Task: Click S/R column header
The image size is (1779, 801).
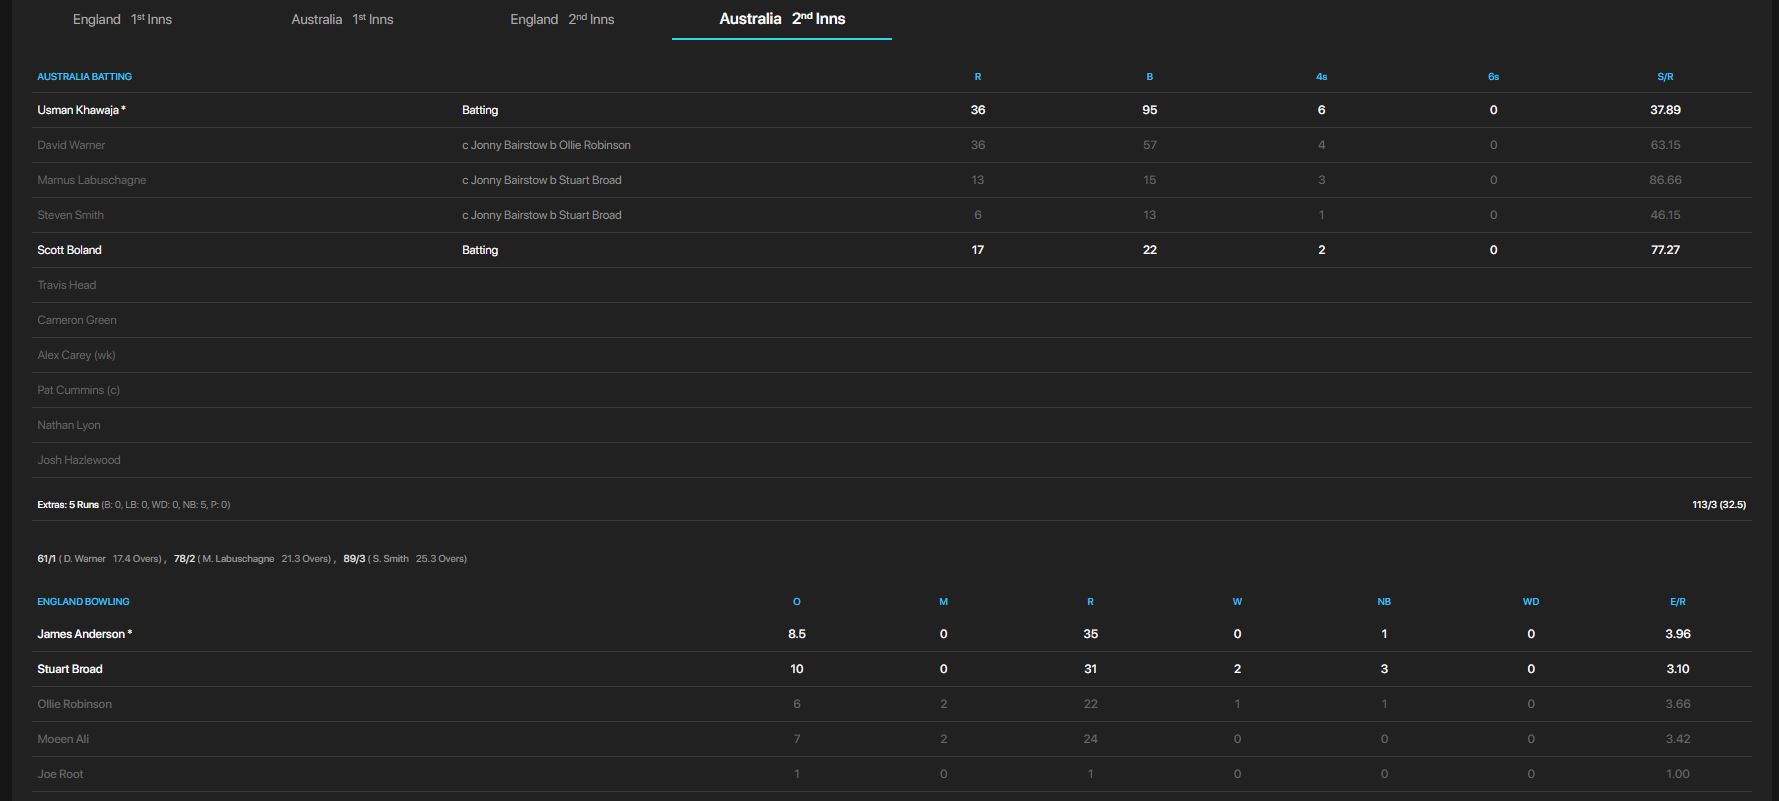Action: point(1665,76)
